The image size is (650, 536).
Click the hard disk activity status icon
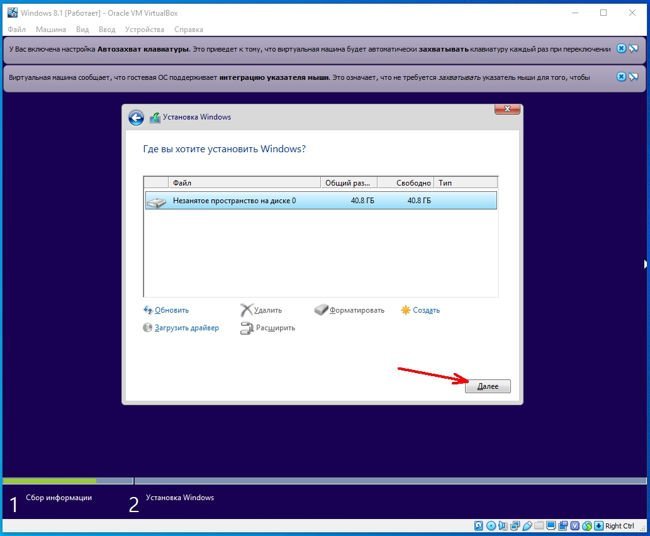pyautogui.click(x=479, y=526)
